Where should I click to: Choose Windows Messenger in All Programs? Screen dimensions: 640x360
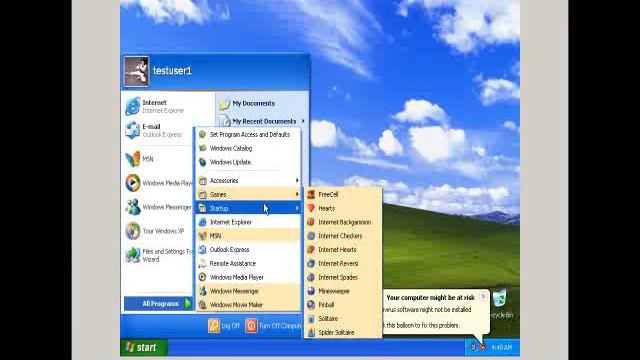click(248, 291)
